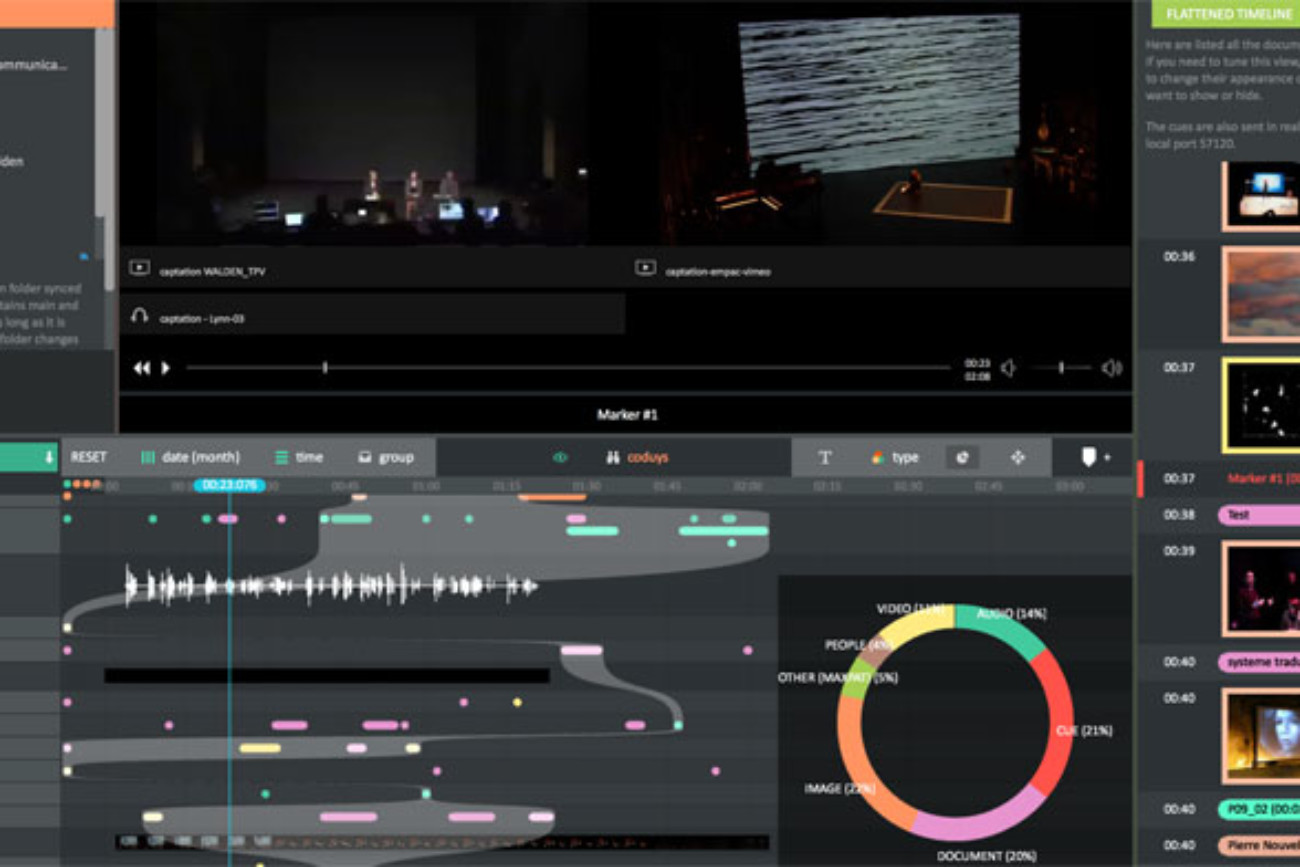Click the loud volume speaker icon
This screenshot has width=1300, height=867.
1111,368
